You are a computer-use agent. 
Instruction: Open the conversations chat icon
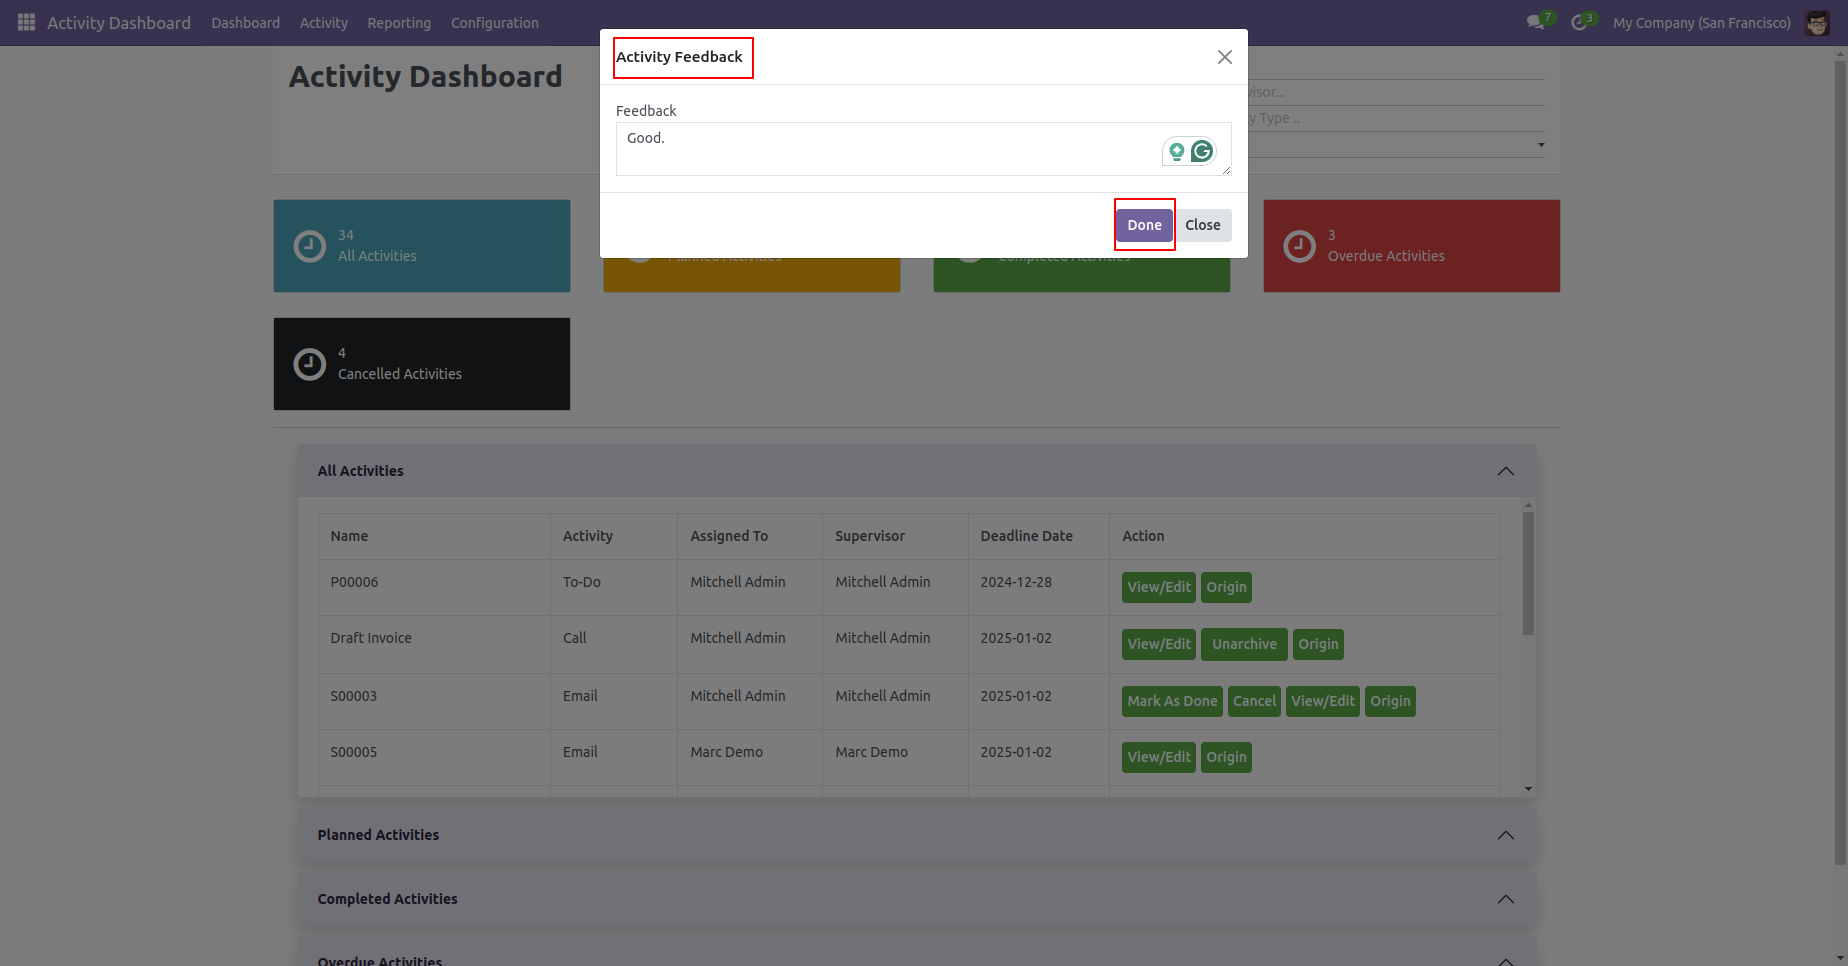coord(1535,22)
